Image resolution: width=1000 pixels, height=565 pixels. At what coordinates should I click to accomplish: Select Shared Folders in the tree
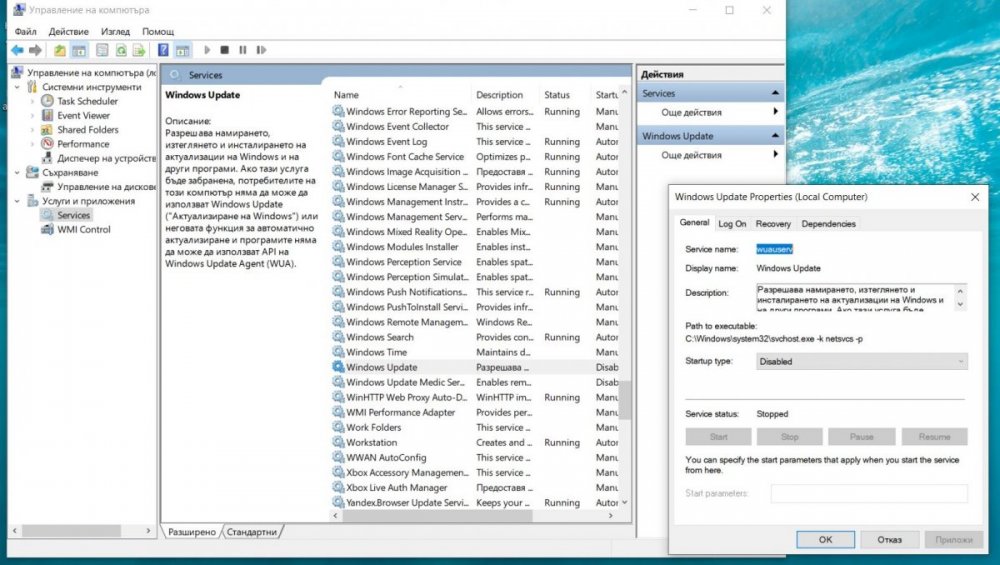pyautogui.click(x=88, y=129)
